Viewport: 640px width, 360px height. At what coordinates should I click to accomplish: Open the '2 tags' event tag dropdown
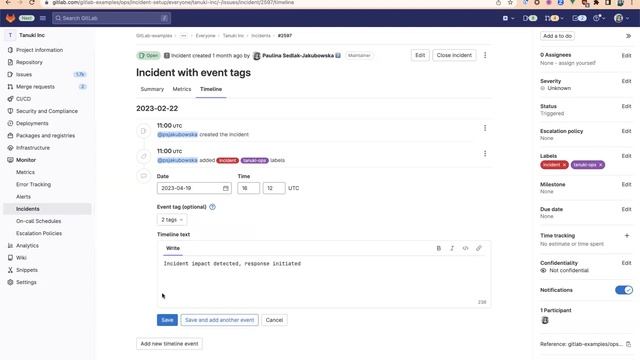pos(171,220)
